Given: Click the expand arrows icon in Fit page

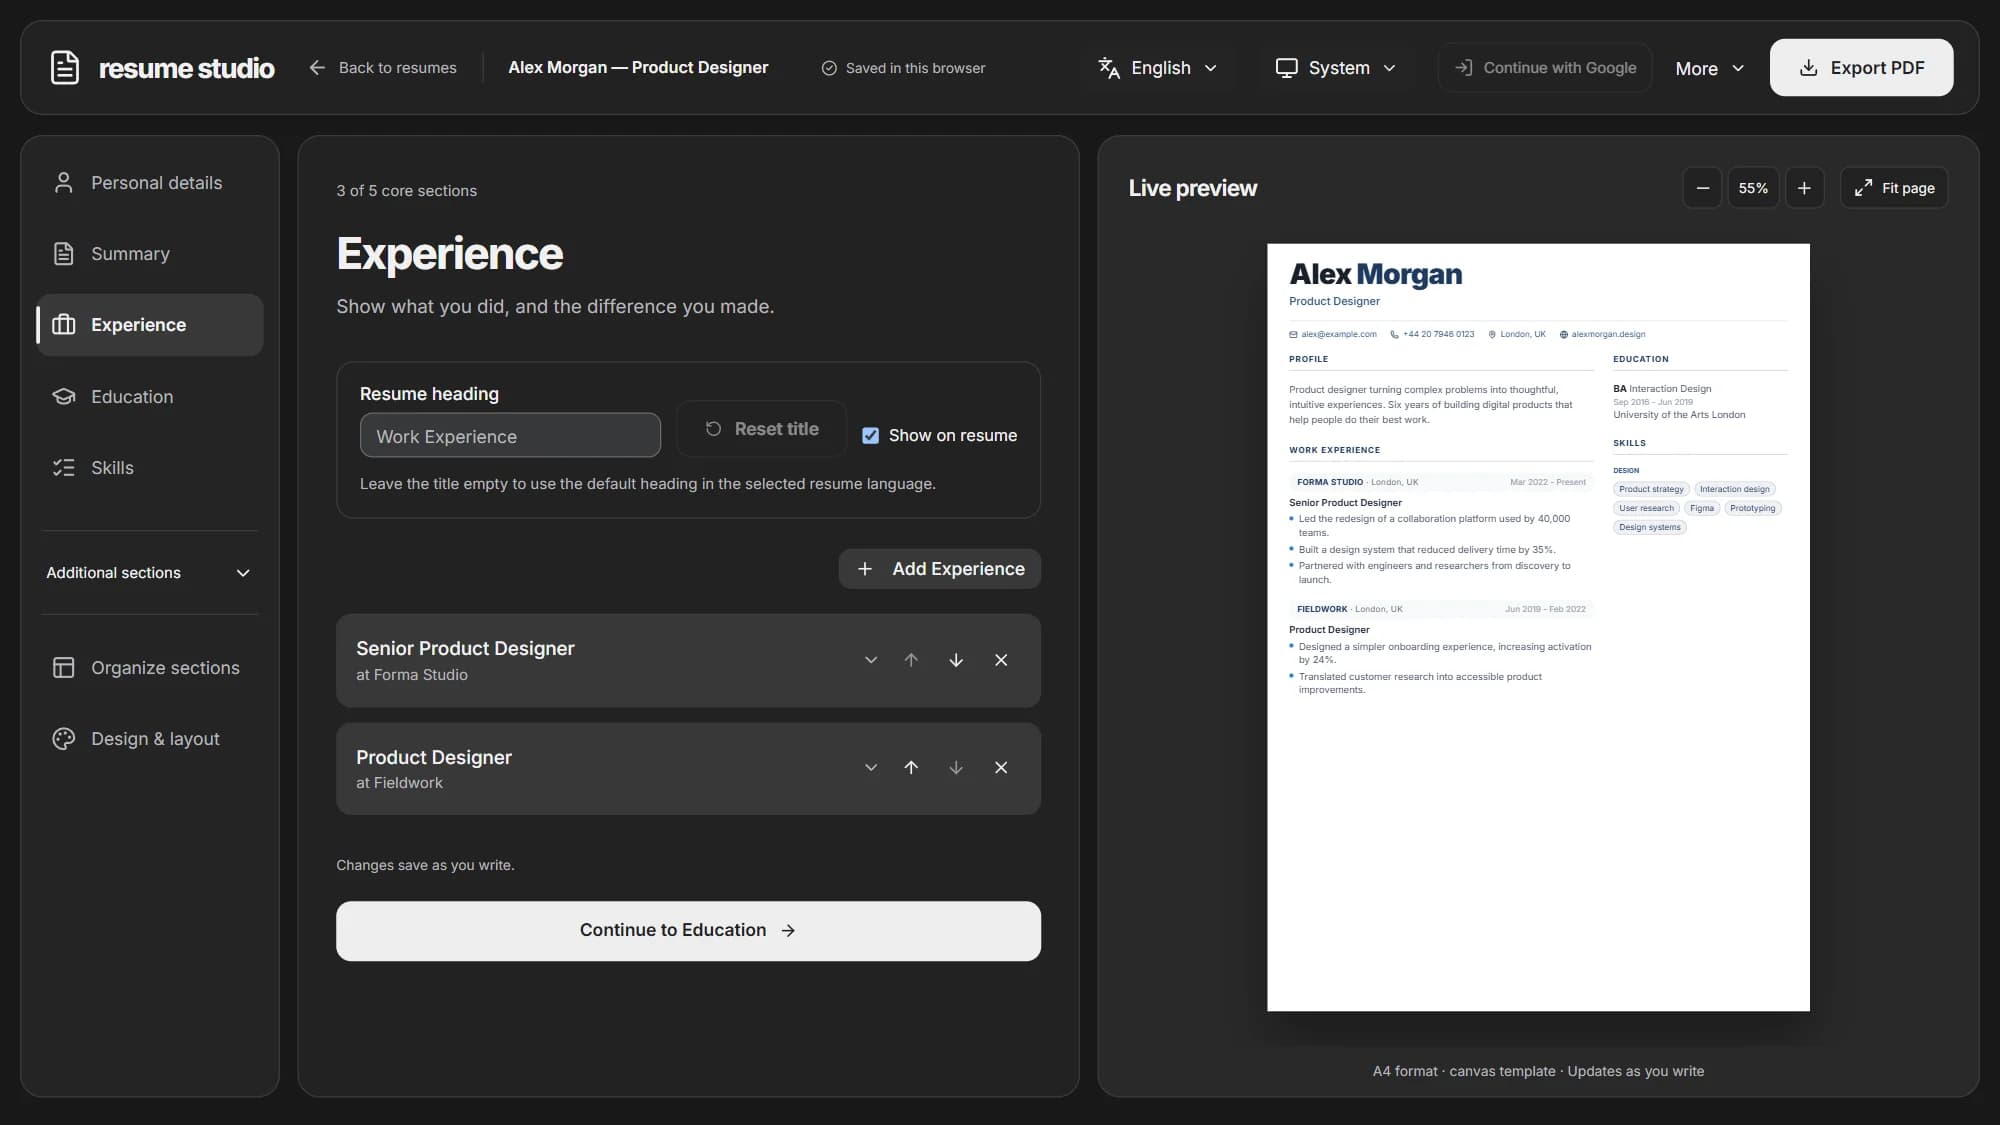Looking at the screenshot, I should click(1863, 188).
